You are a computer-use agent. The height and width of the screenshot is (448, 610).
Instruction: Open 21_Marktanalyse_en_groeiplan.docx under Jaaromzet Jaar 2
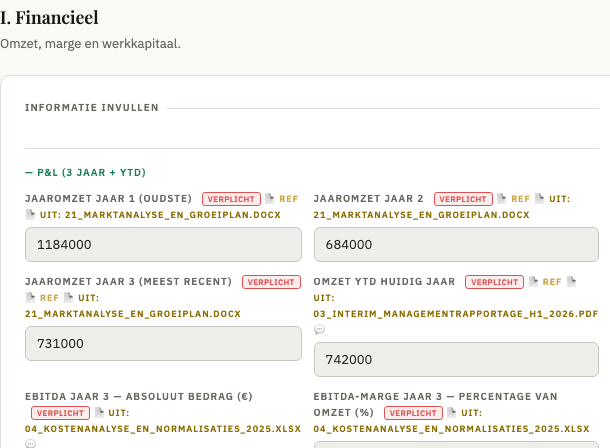coord(421,215)
